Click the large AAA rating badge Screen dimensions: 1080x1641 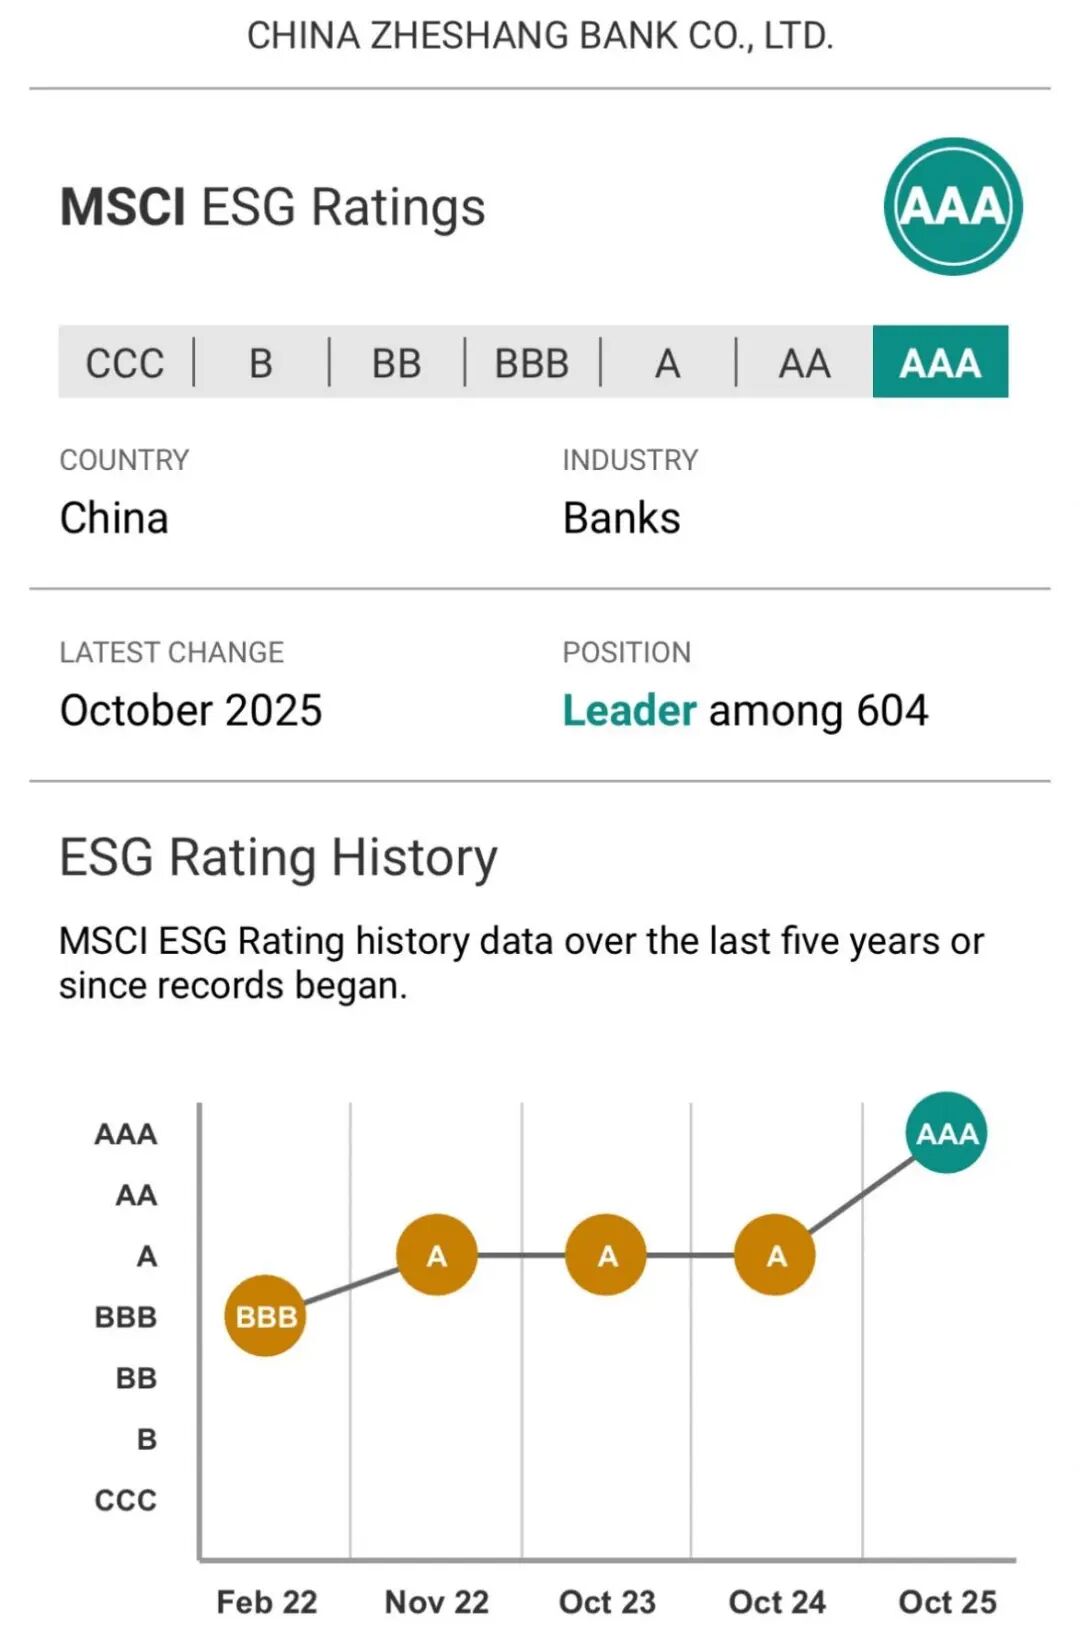[952, 207]
